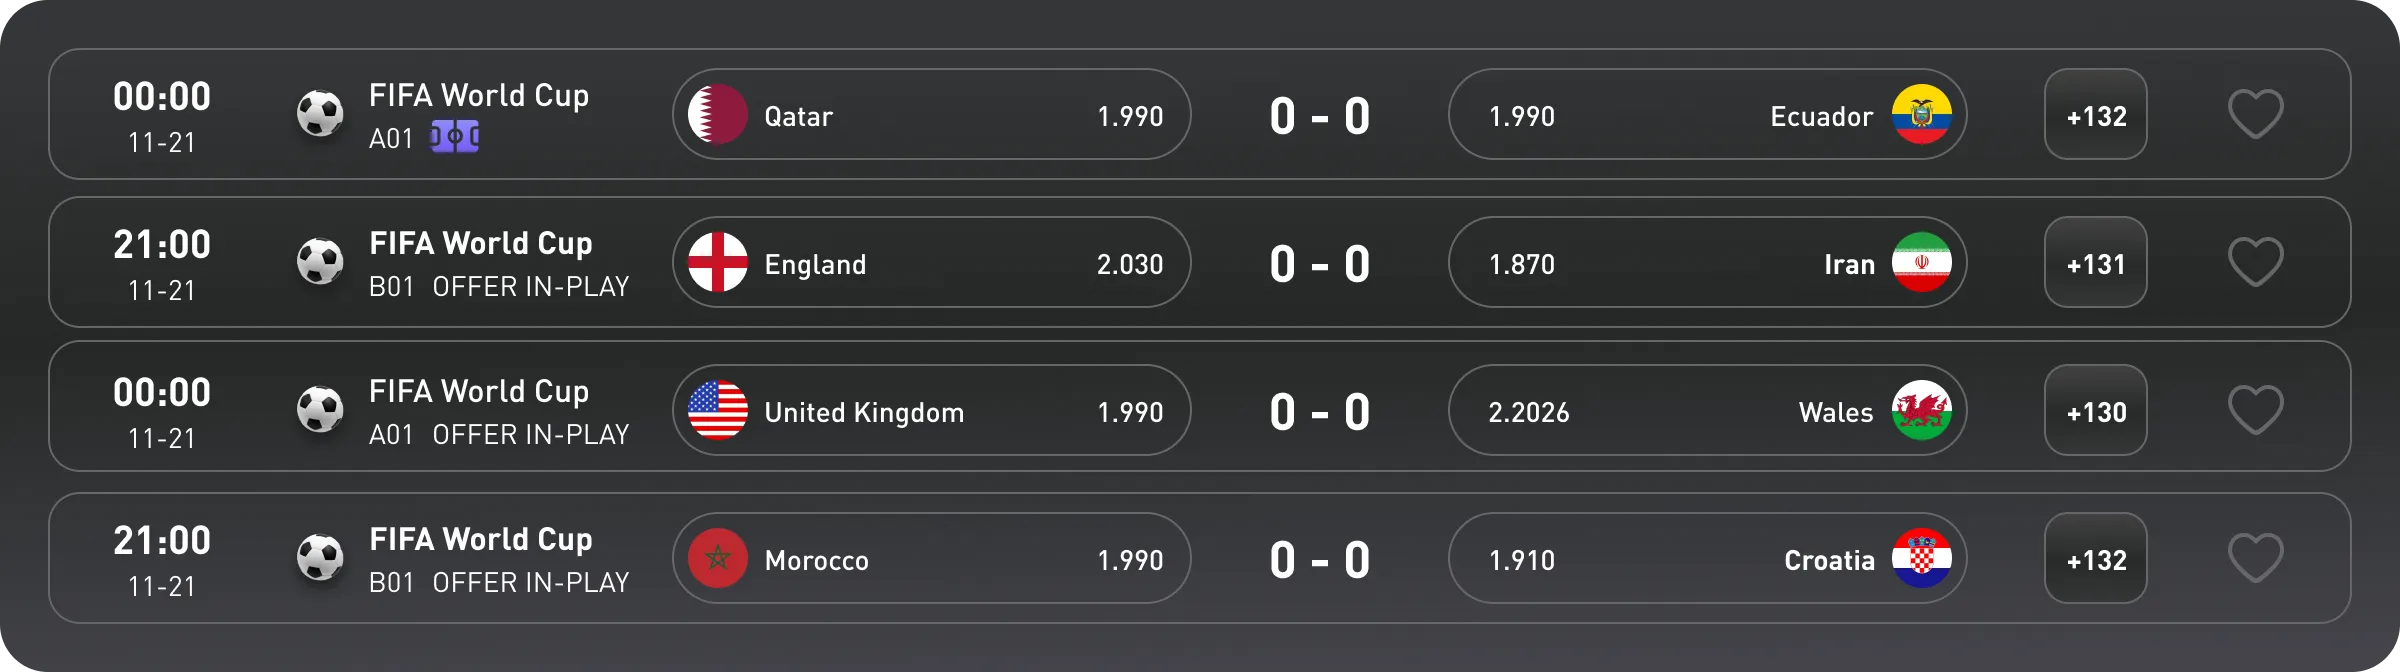
Task: Expand more markets with the +131 button
Action: [x=2096, y=263]
